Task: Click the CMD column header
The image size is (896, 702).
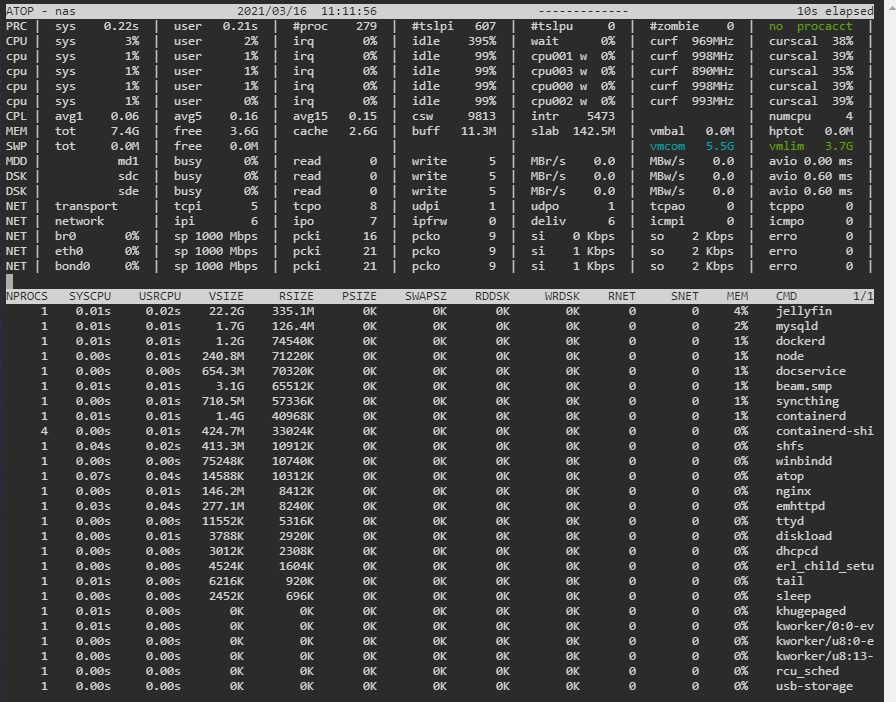Action: click(x=786, y=296)
